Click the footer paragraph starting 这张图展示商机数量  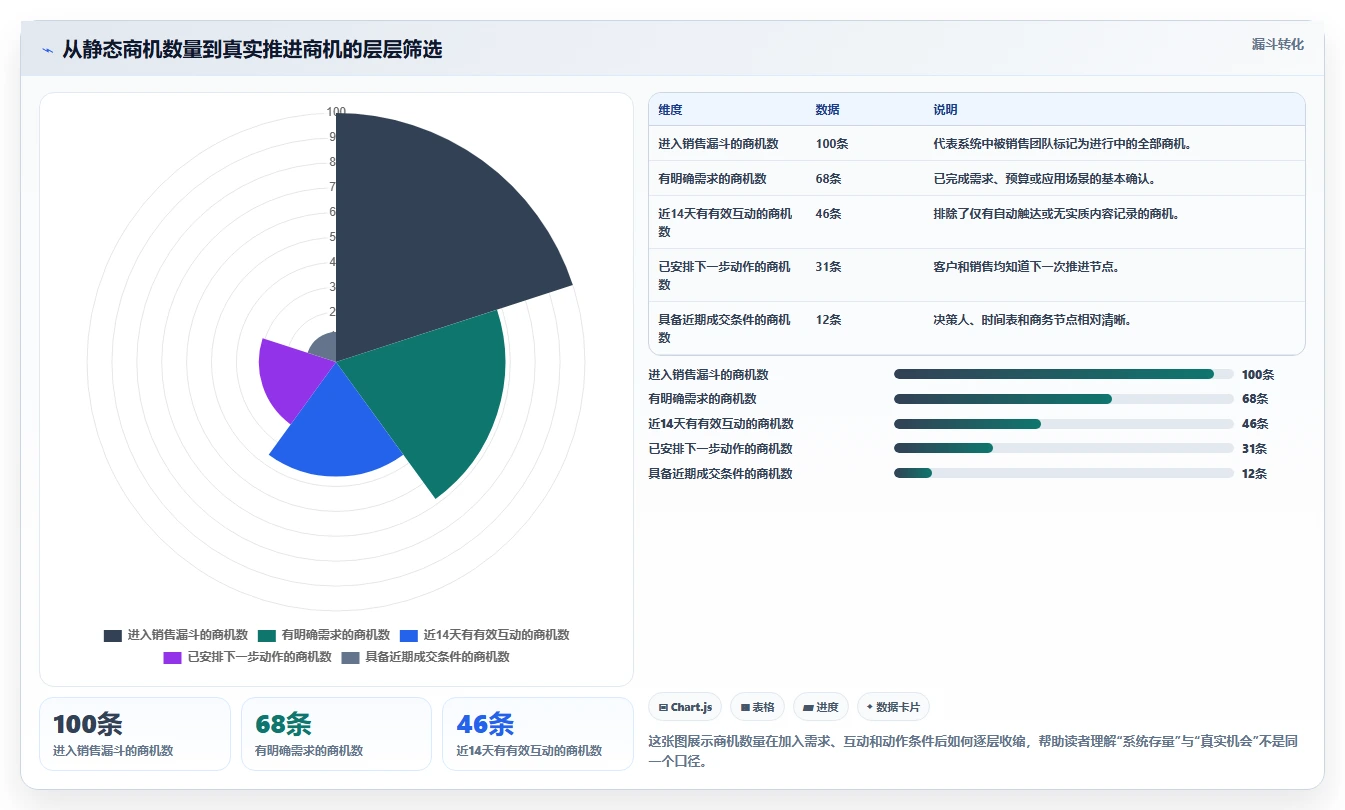pyautogui.click(x=973, y=751)
